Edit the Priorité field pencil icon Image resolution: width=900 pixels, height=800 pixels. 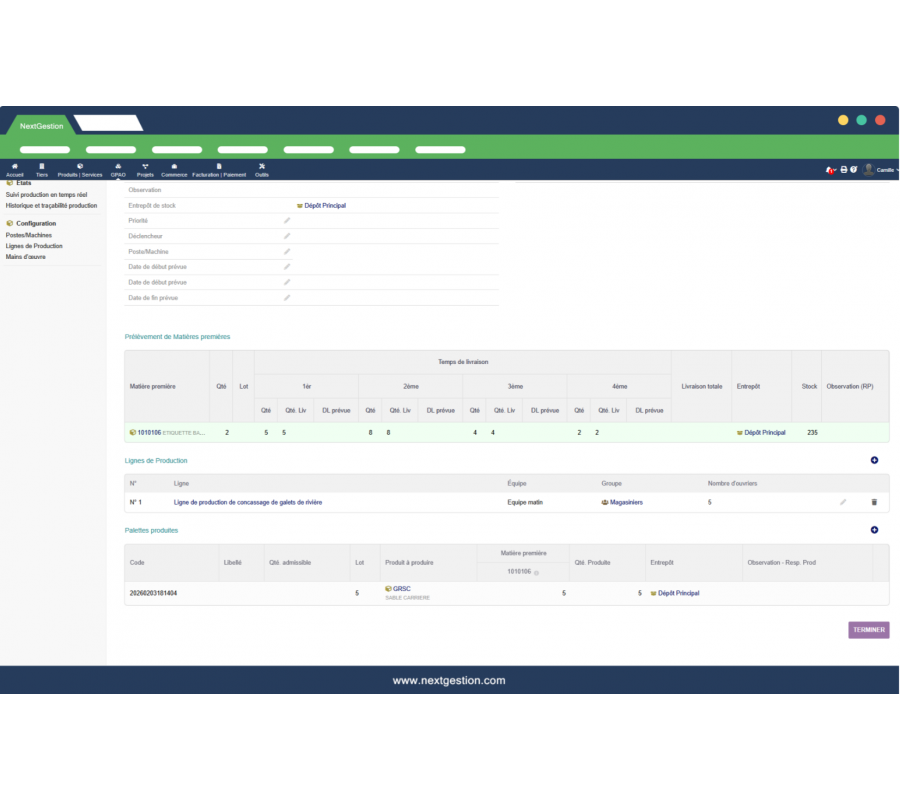[287, 220]
